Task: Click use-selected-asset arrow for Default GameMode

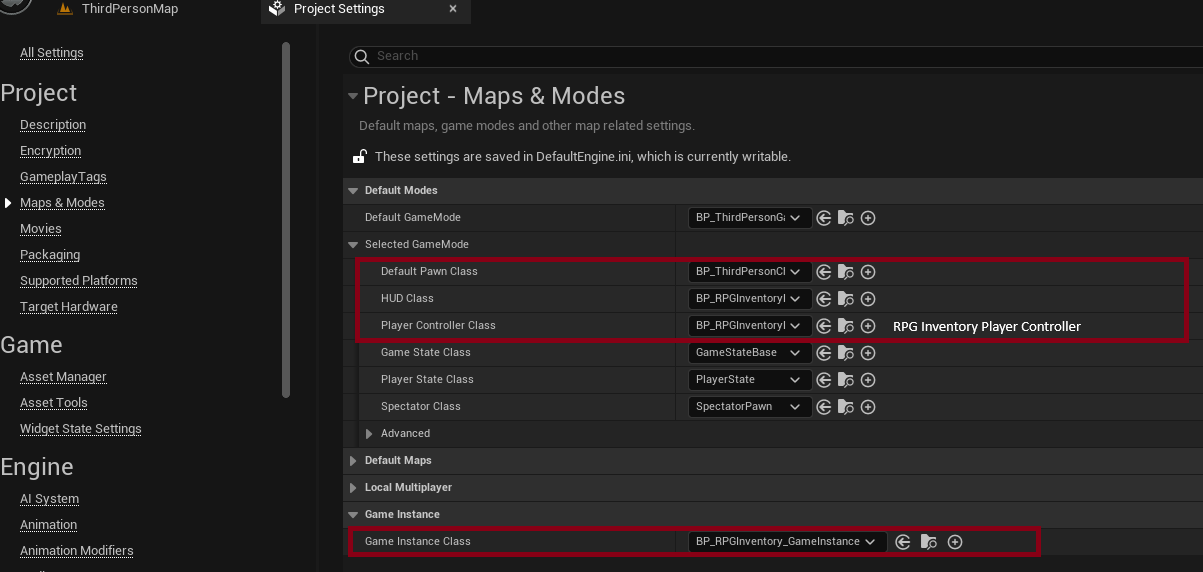Action: tap(824, 218)
